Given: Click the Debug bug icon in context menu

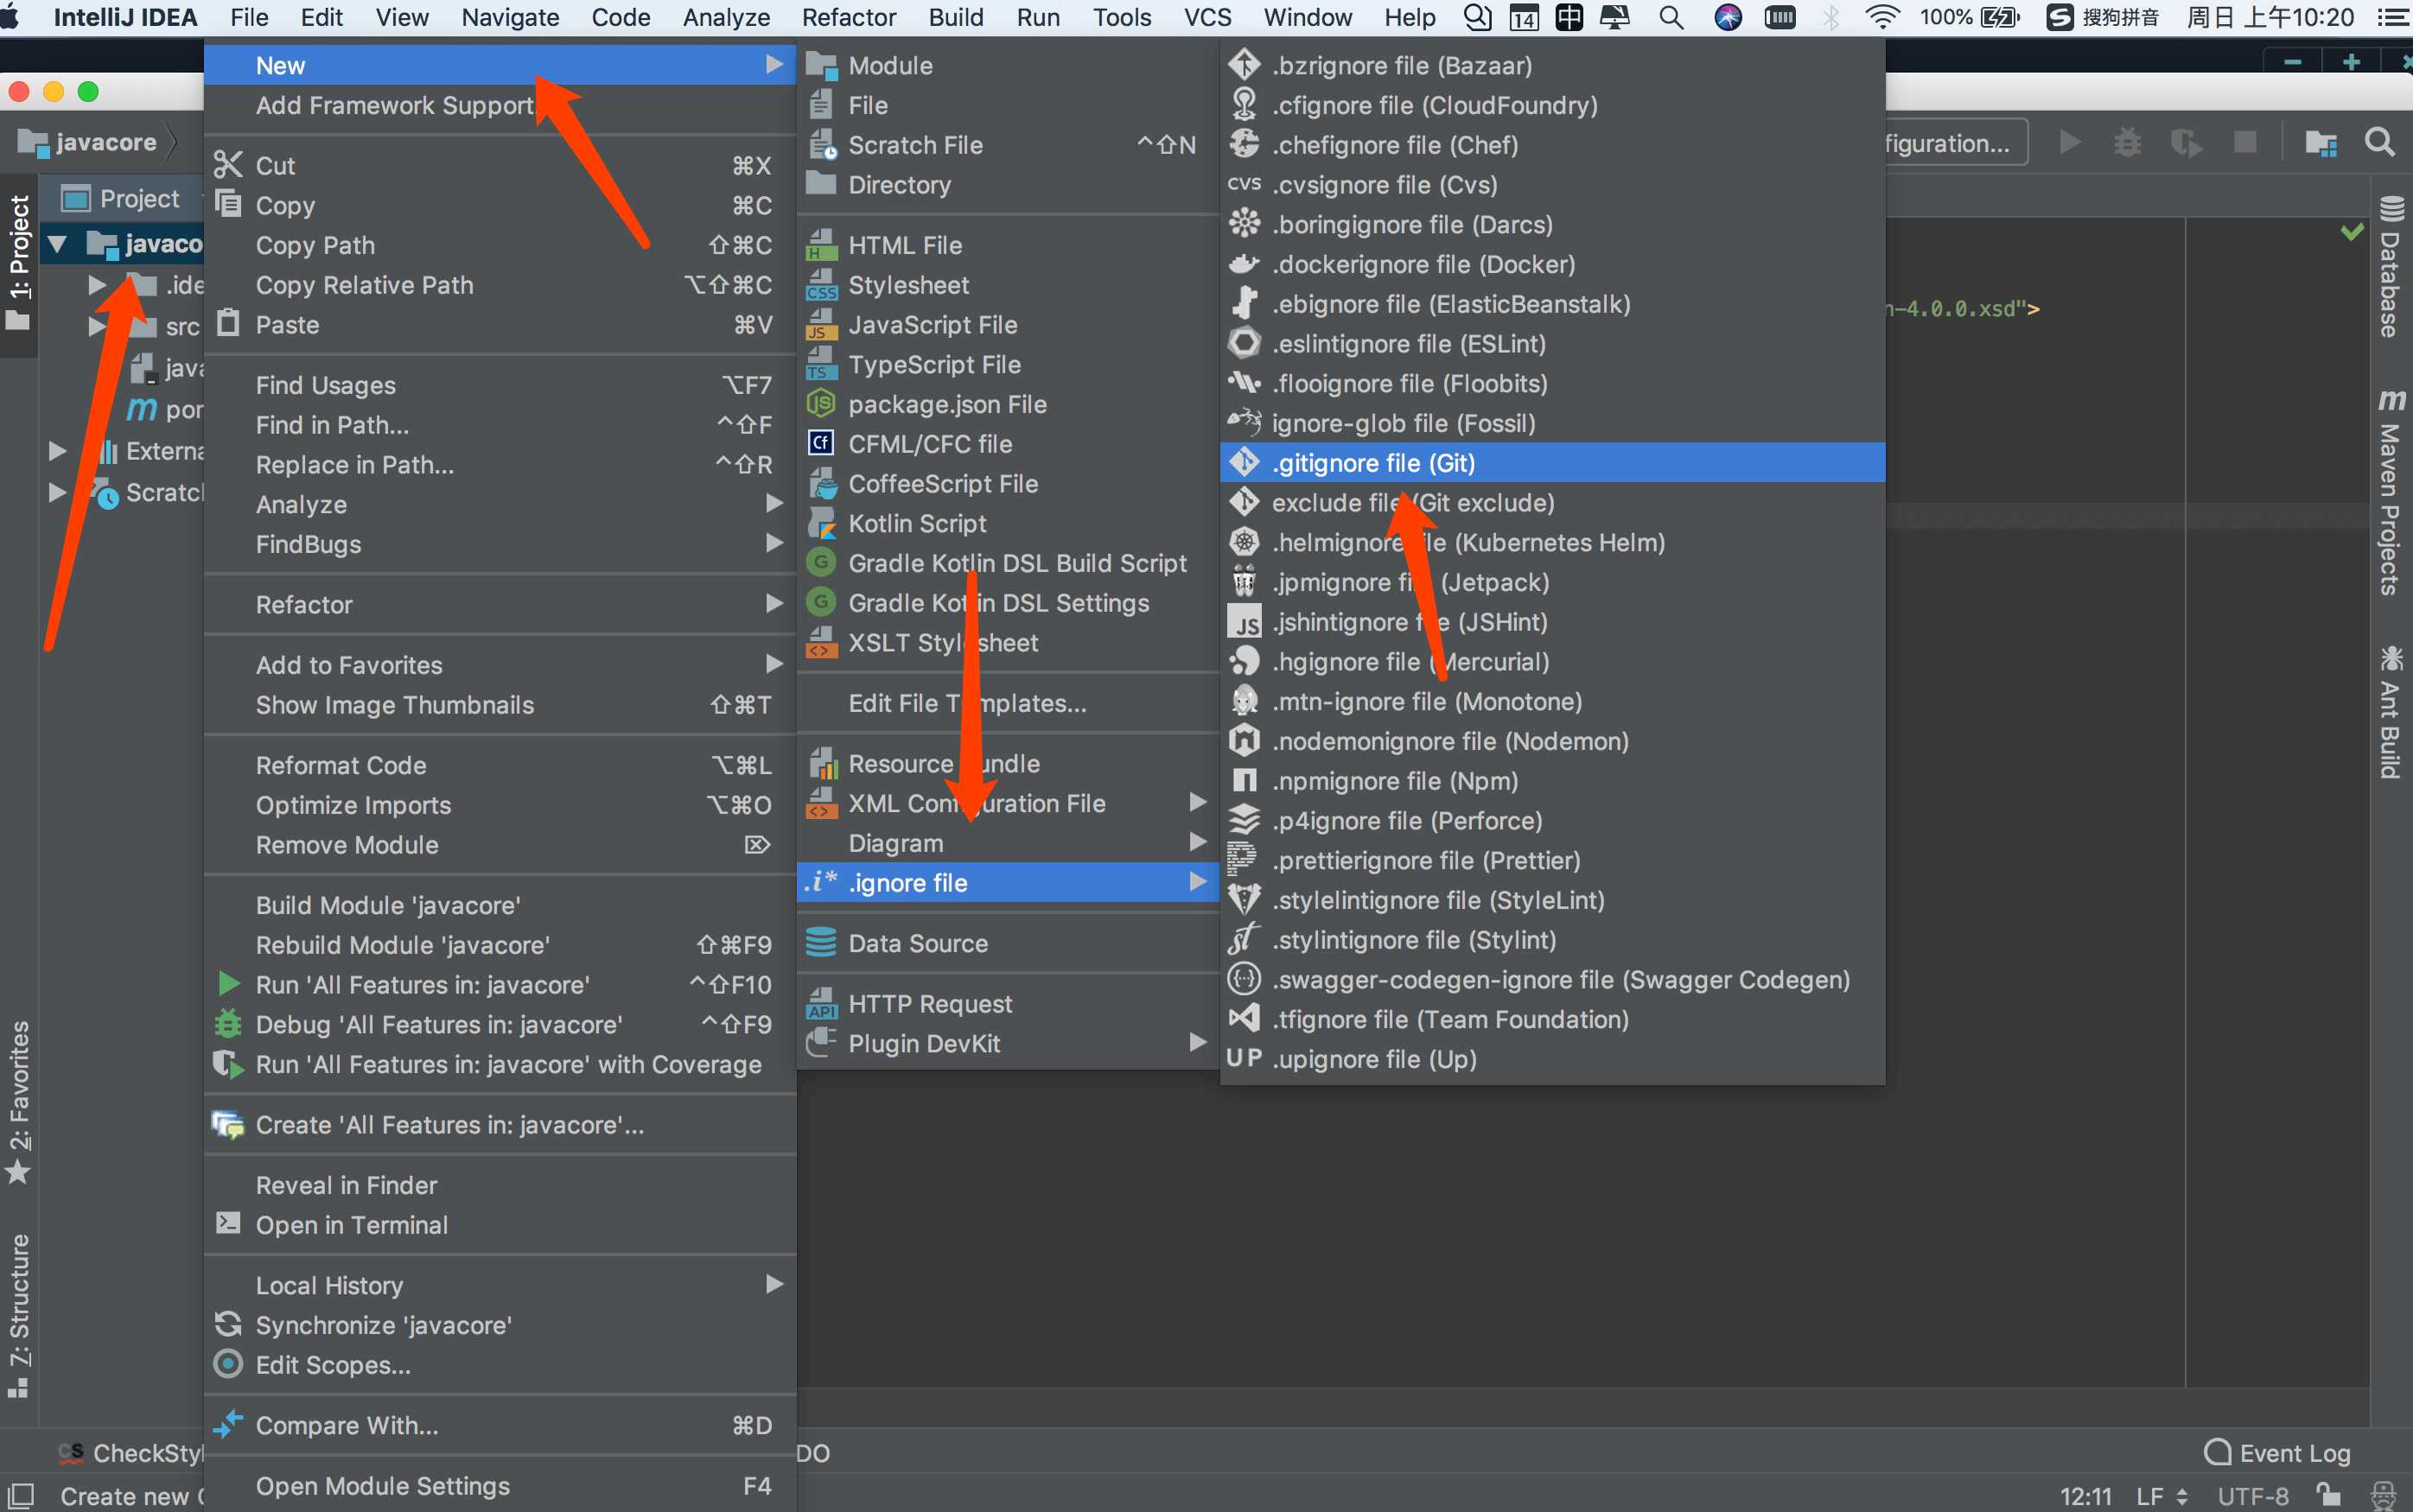Looking at the screenshot, I should [x=229, y=1024].
